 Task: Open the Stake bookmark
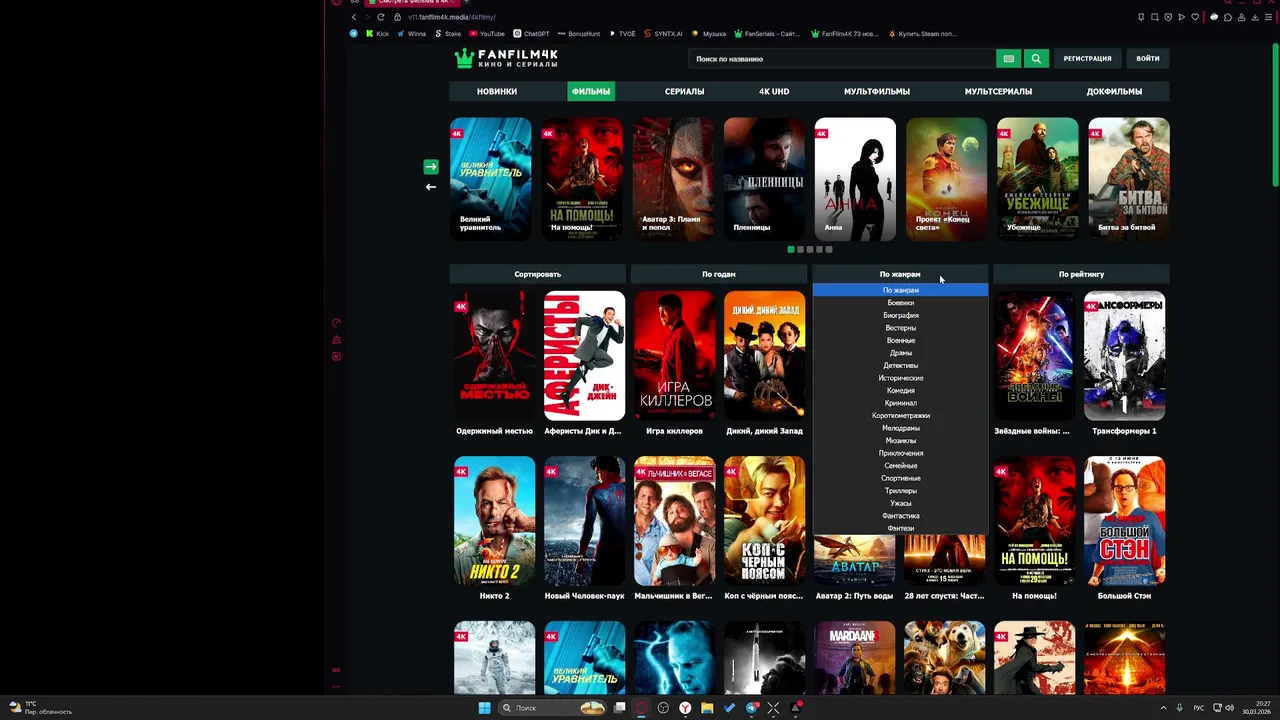[x=448, y=34]
